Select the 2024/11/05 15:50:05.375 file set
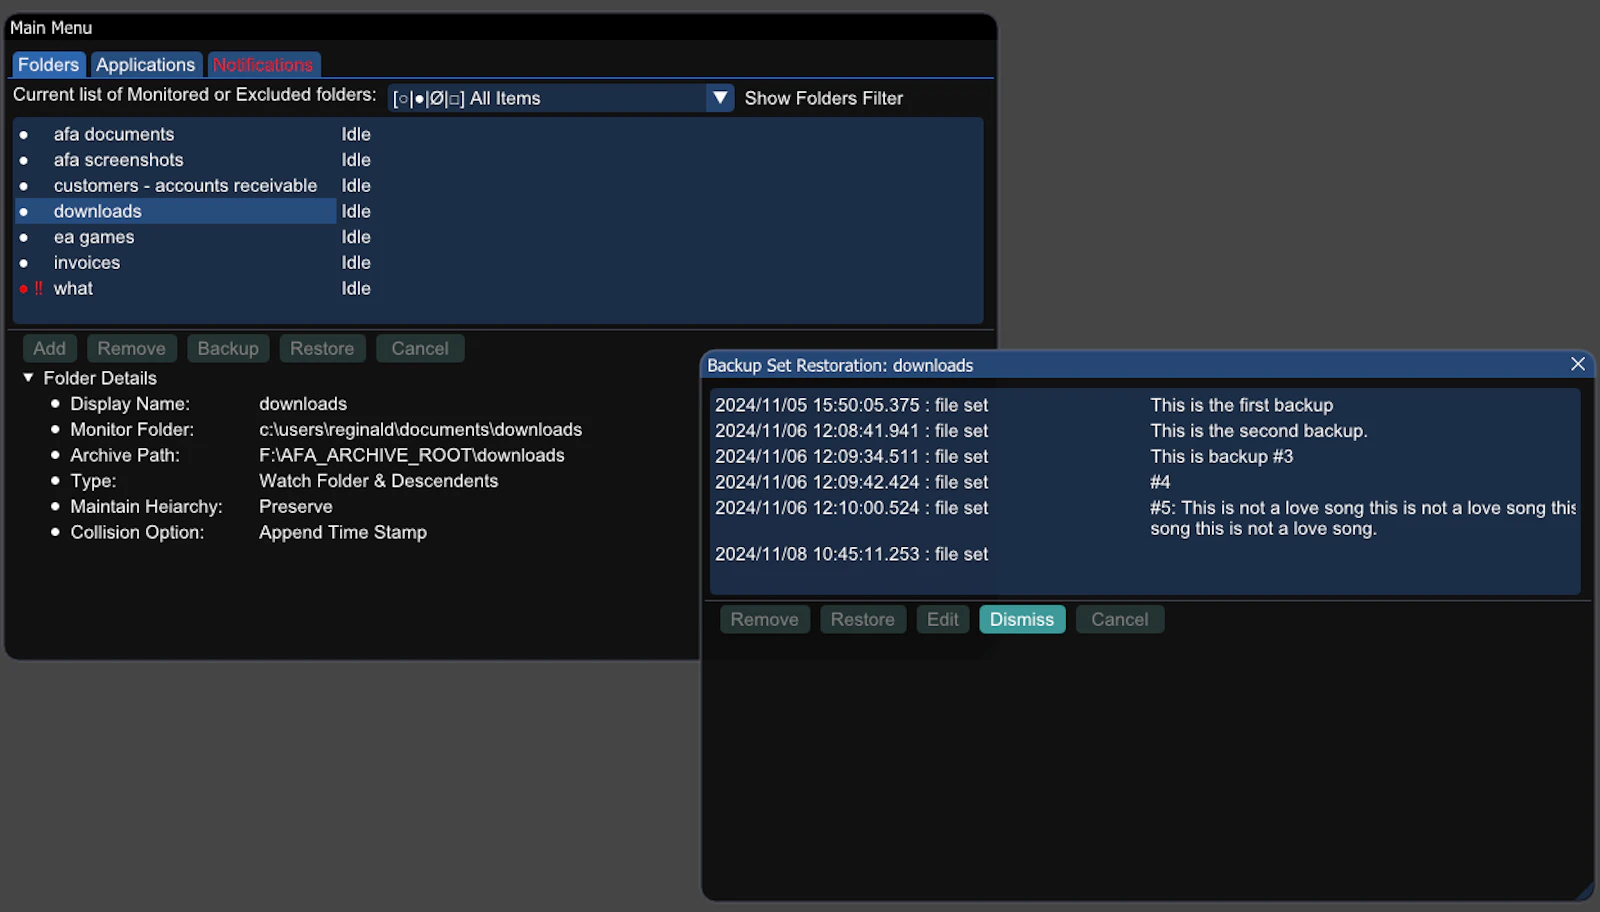 (x=851, y=405)
